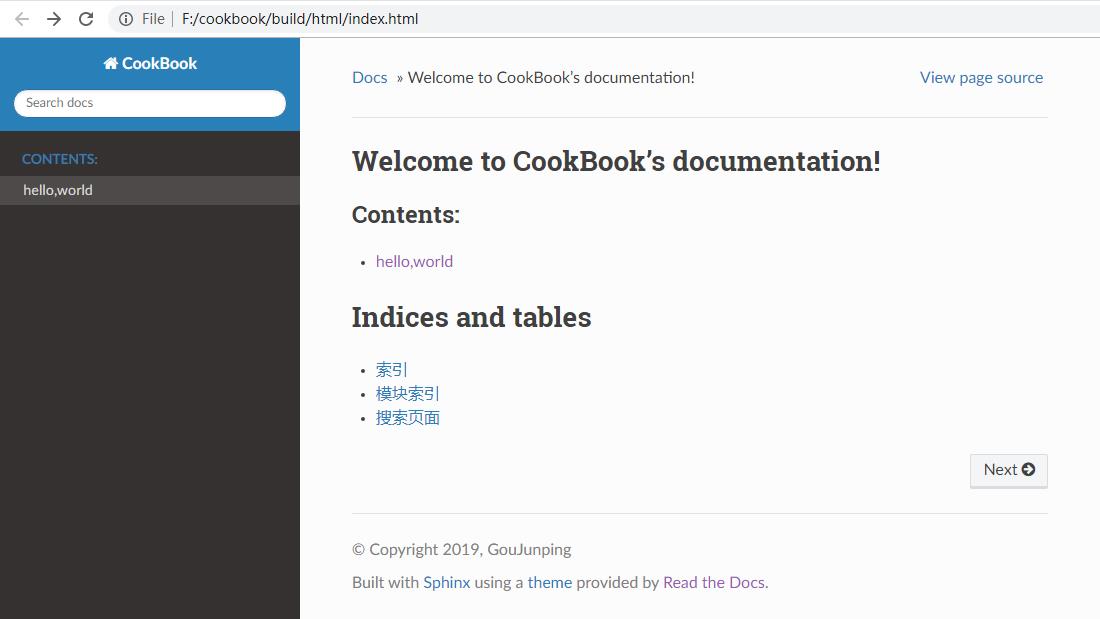Viewport: 1100px width, 619px height.
Task: Open the Sphinx link in footer
Action: click(x=447, y=583)
